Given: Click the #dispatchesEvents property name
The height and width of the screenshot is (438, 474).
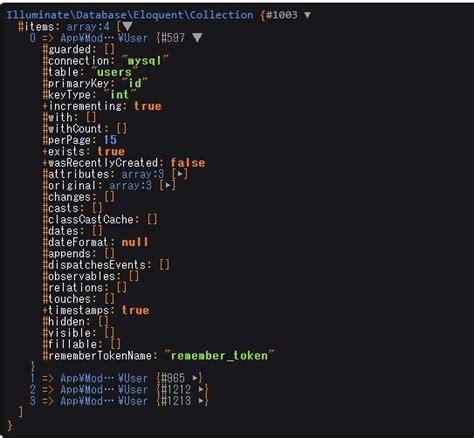Looking at the screenshot, I should pyautogui.click(x=94, y=265).
